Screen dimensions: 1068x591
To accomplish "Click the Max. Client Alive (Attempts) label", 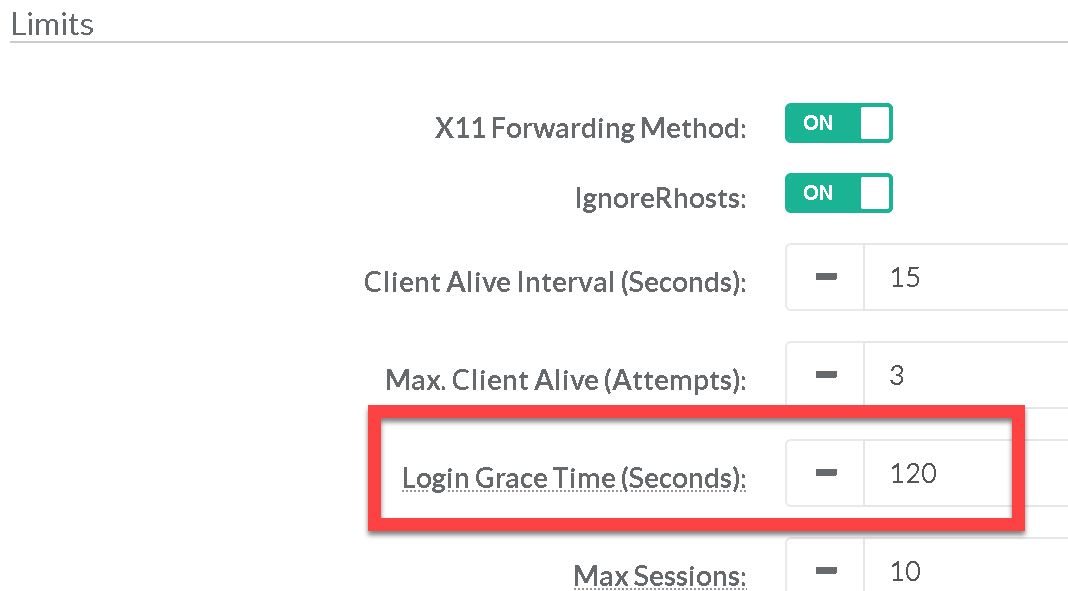I will click(565, 381).
